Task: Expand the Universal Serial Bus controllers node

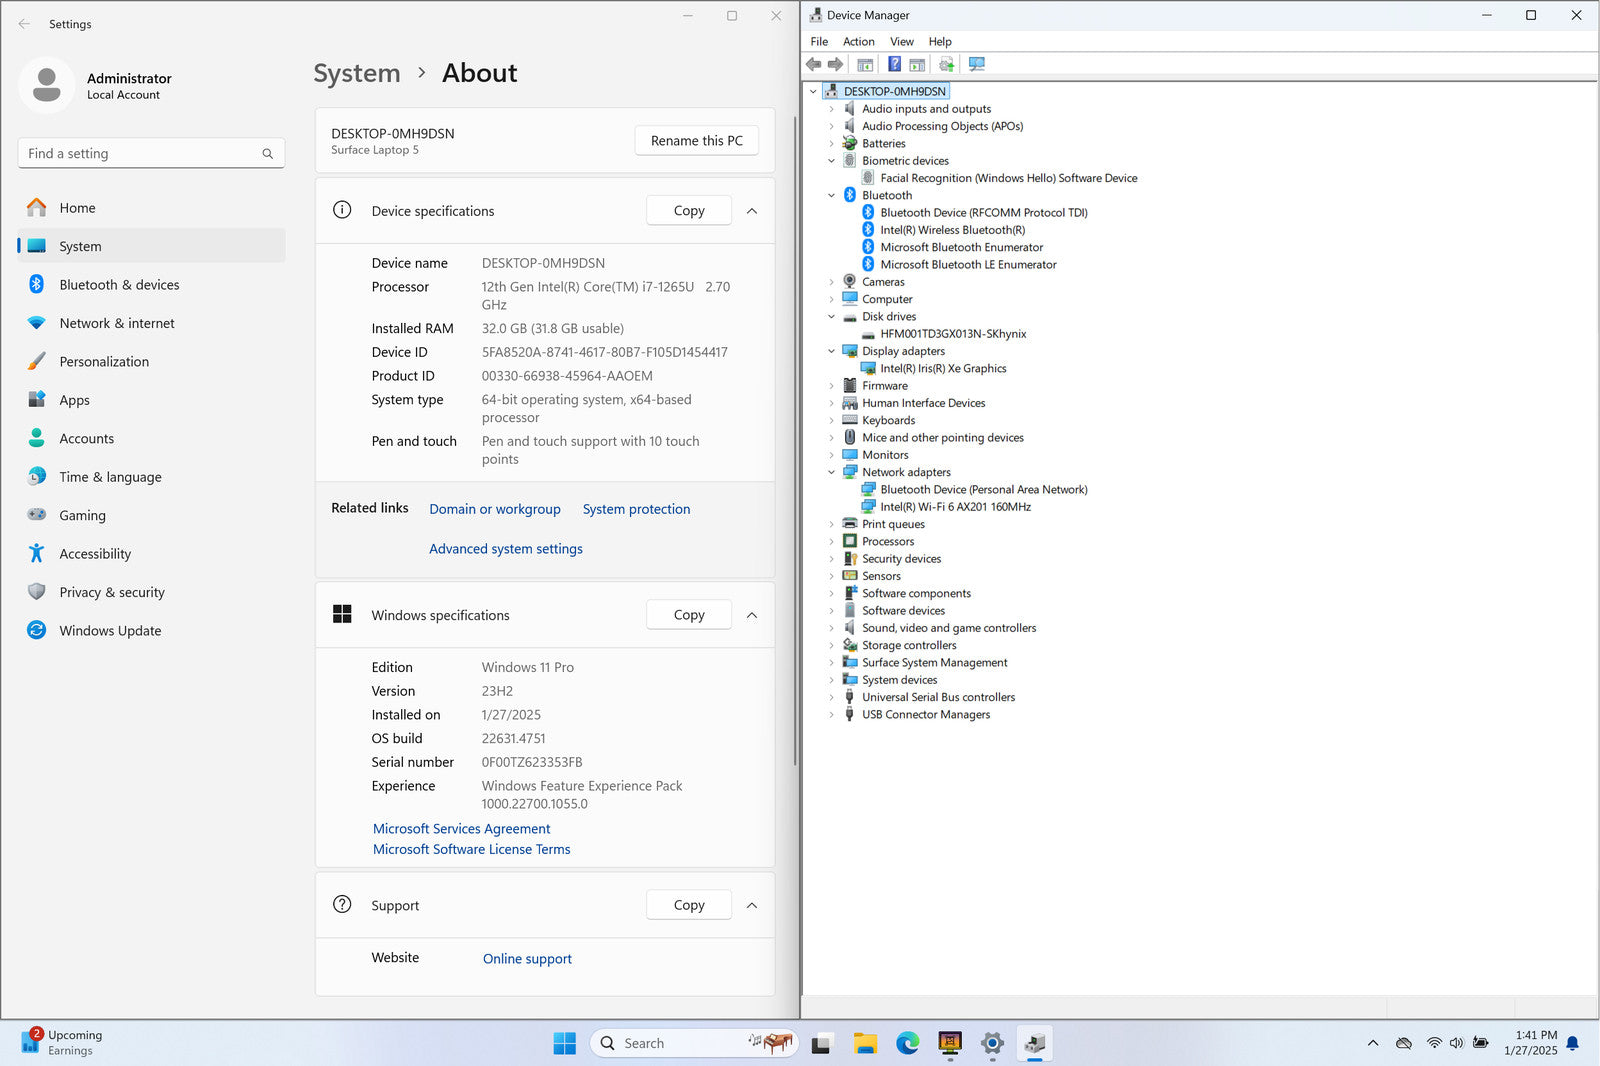Action: pyautogui.click(x=831, y=697)
